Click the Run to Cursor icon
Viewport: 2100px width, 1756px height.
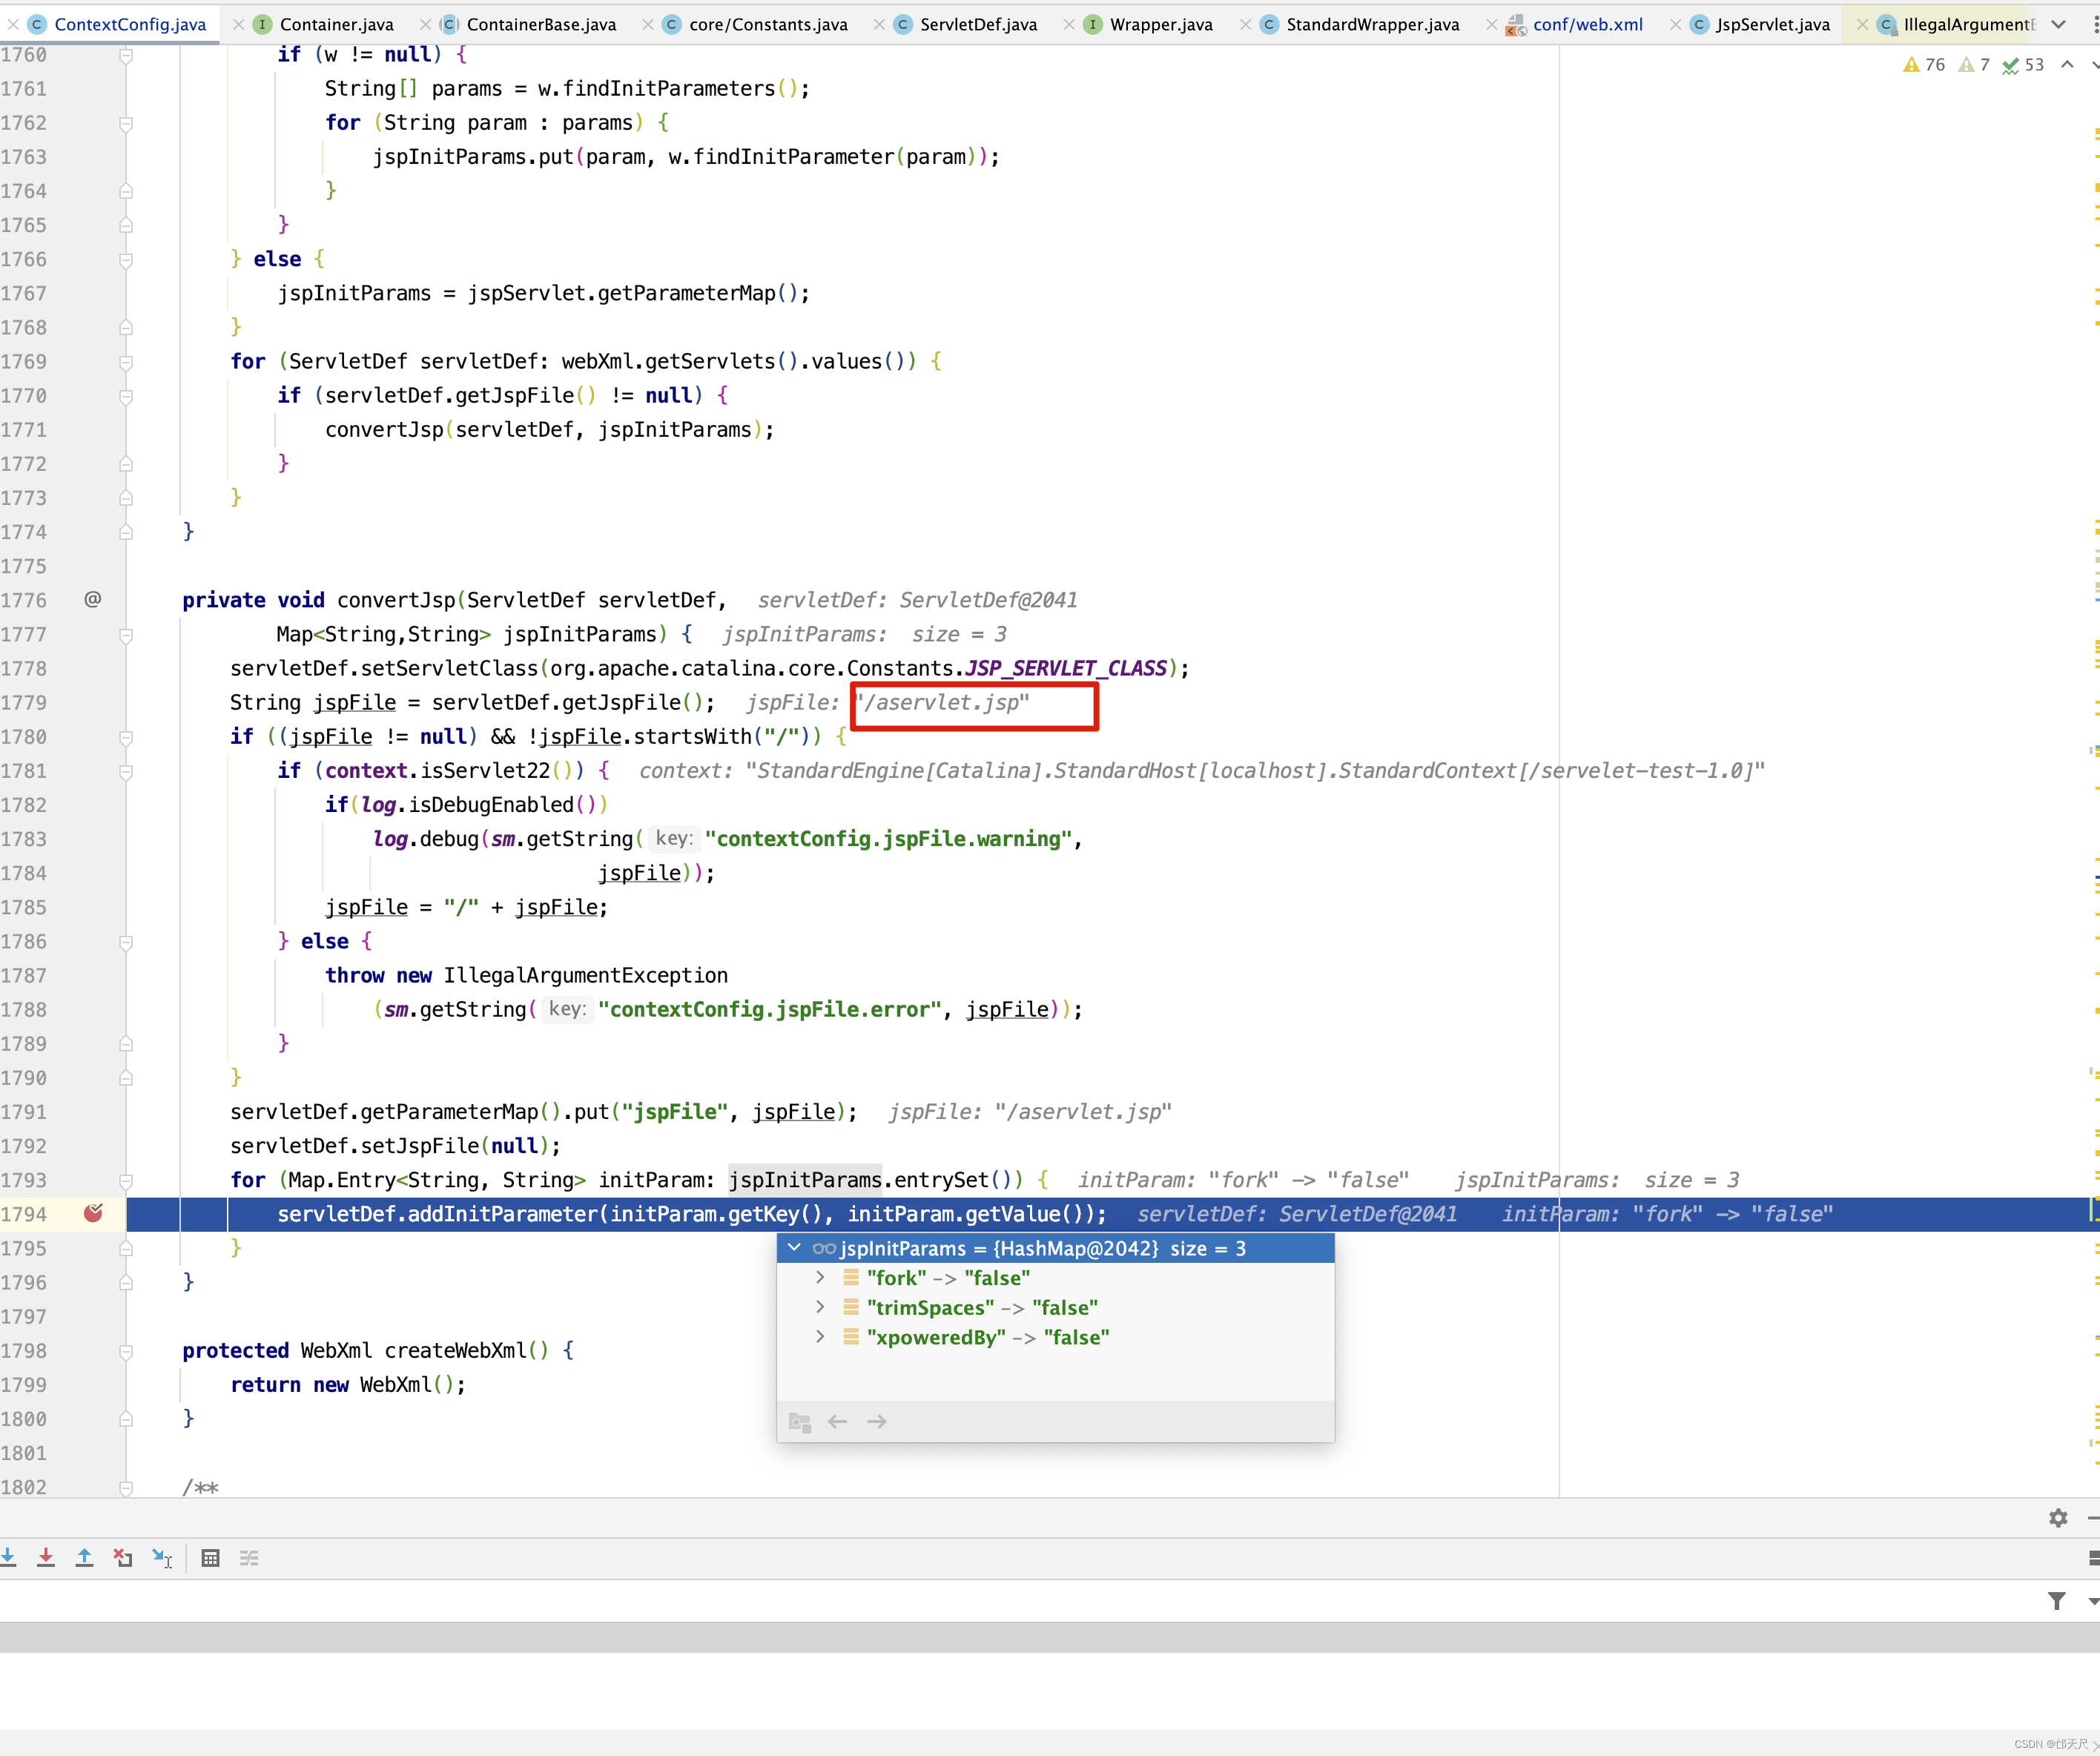(x=162, y=1557)
